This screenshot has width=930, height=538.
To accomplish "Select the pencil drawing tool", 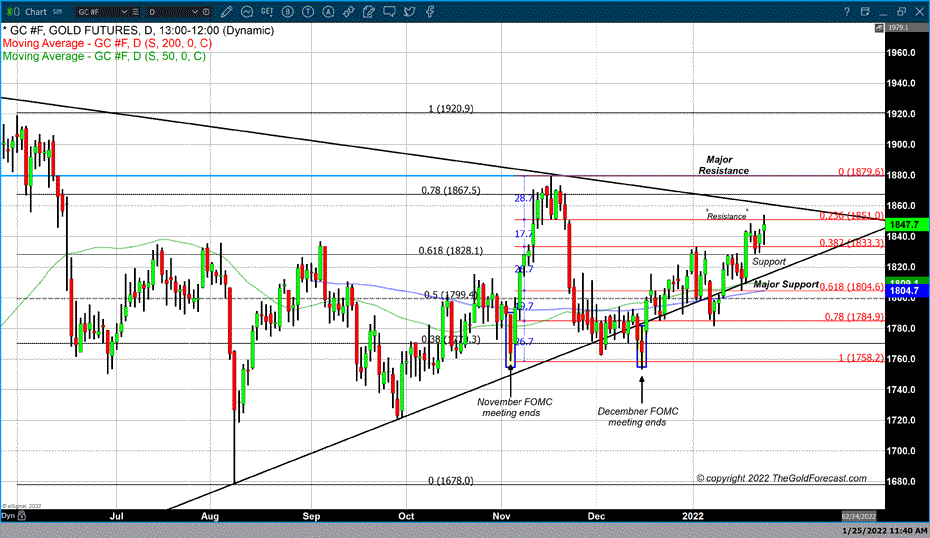I will click(227, 11).
